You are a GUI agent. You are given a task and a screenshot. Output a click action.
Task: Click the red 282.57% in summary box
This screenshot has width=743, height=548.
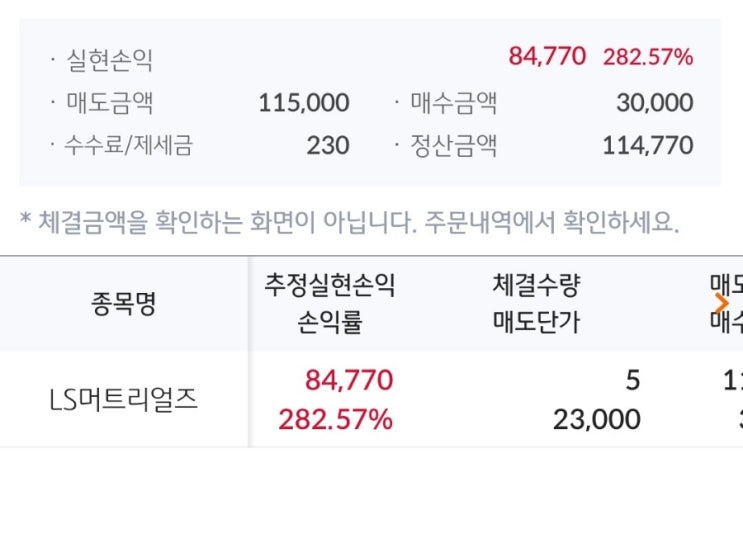tap(647, 57)
